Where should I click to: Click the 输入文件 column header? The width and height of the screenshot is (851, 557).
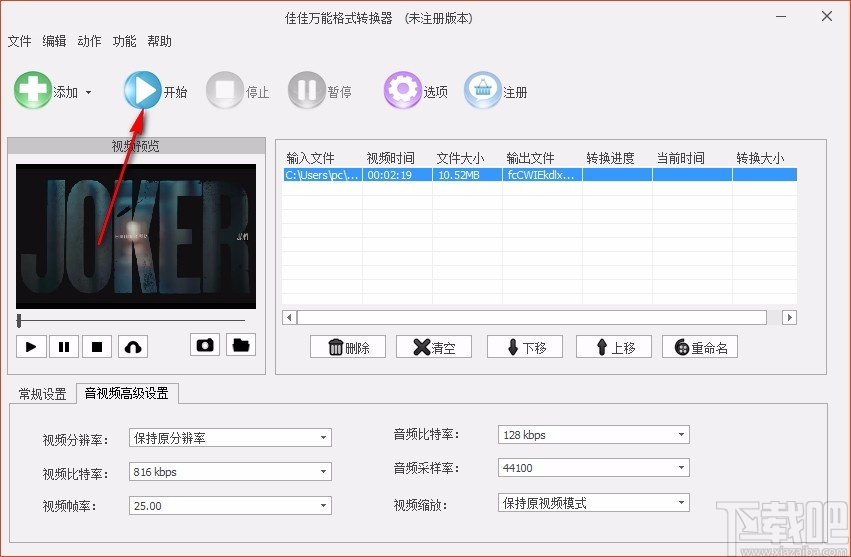coord(310,159)
